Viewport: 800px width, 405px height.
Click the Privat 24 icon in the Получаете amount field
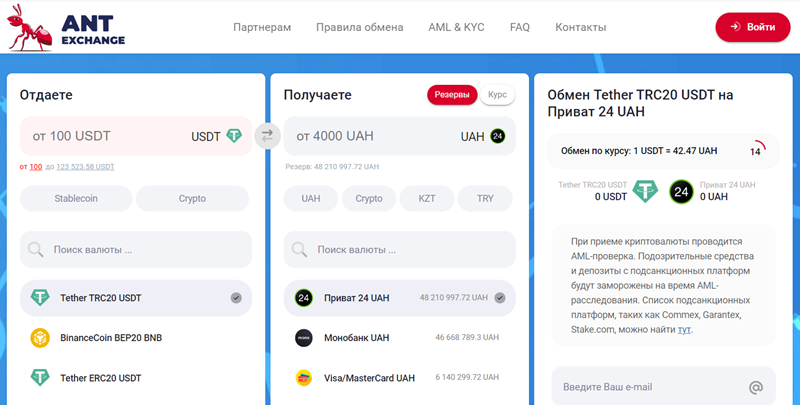click(x=498, y=136)
